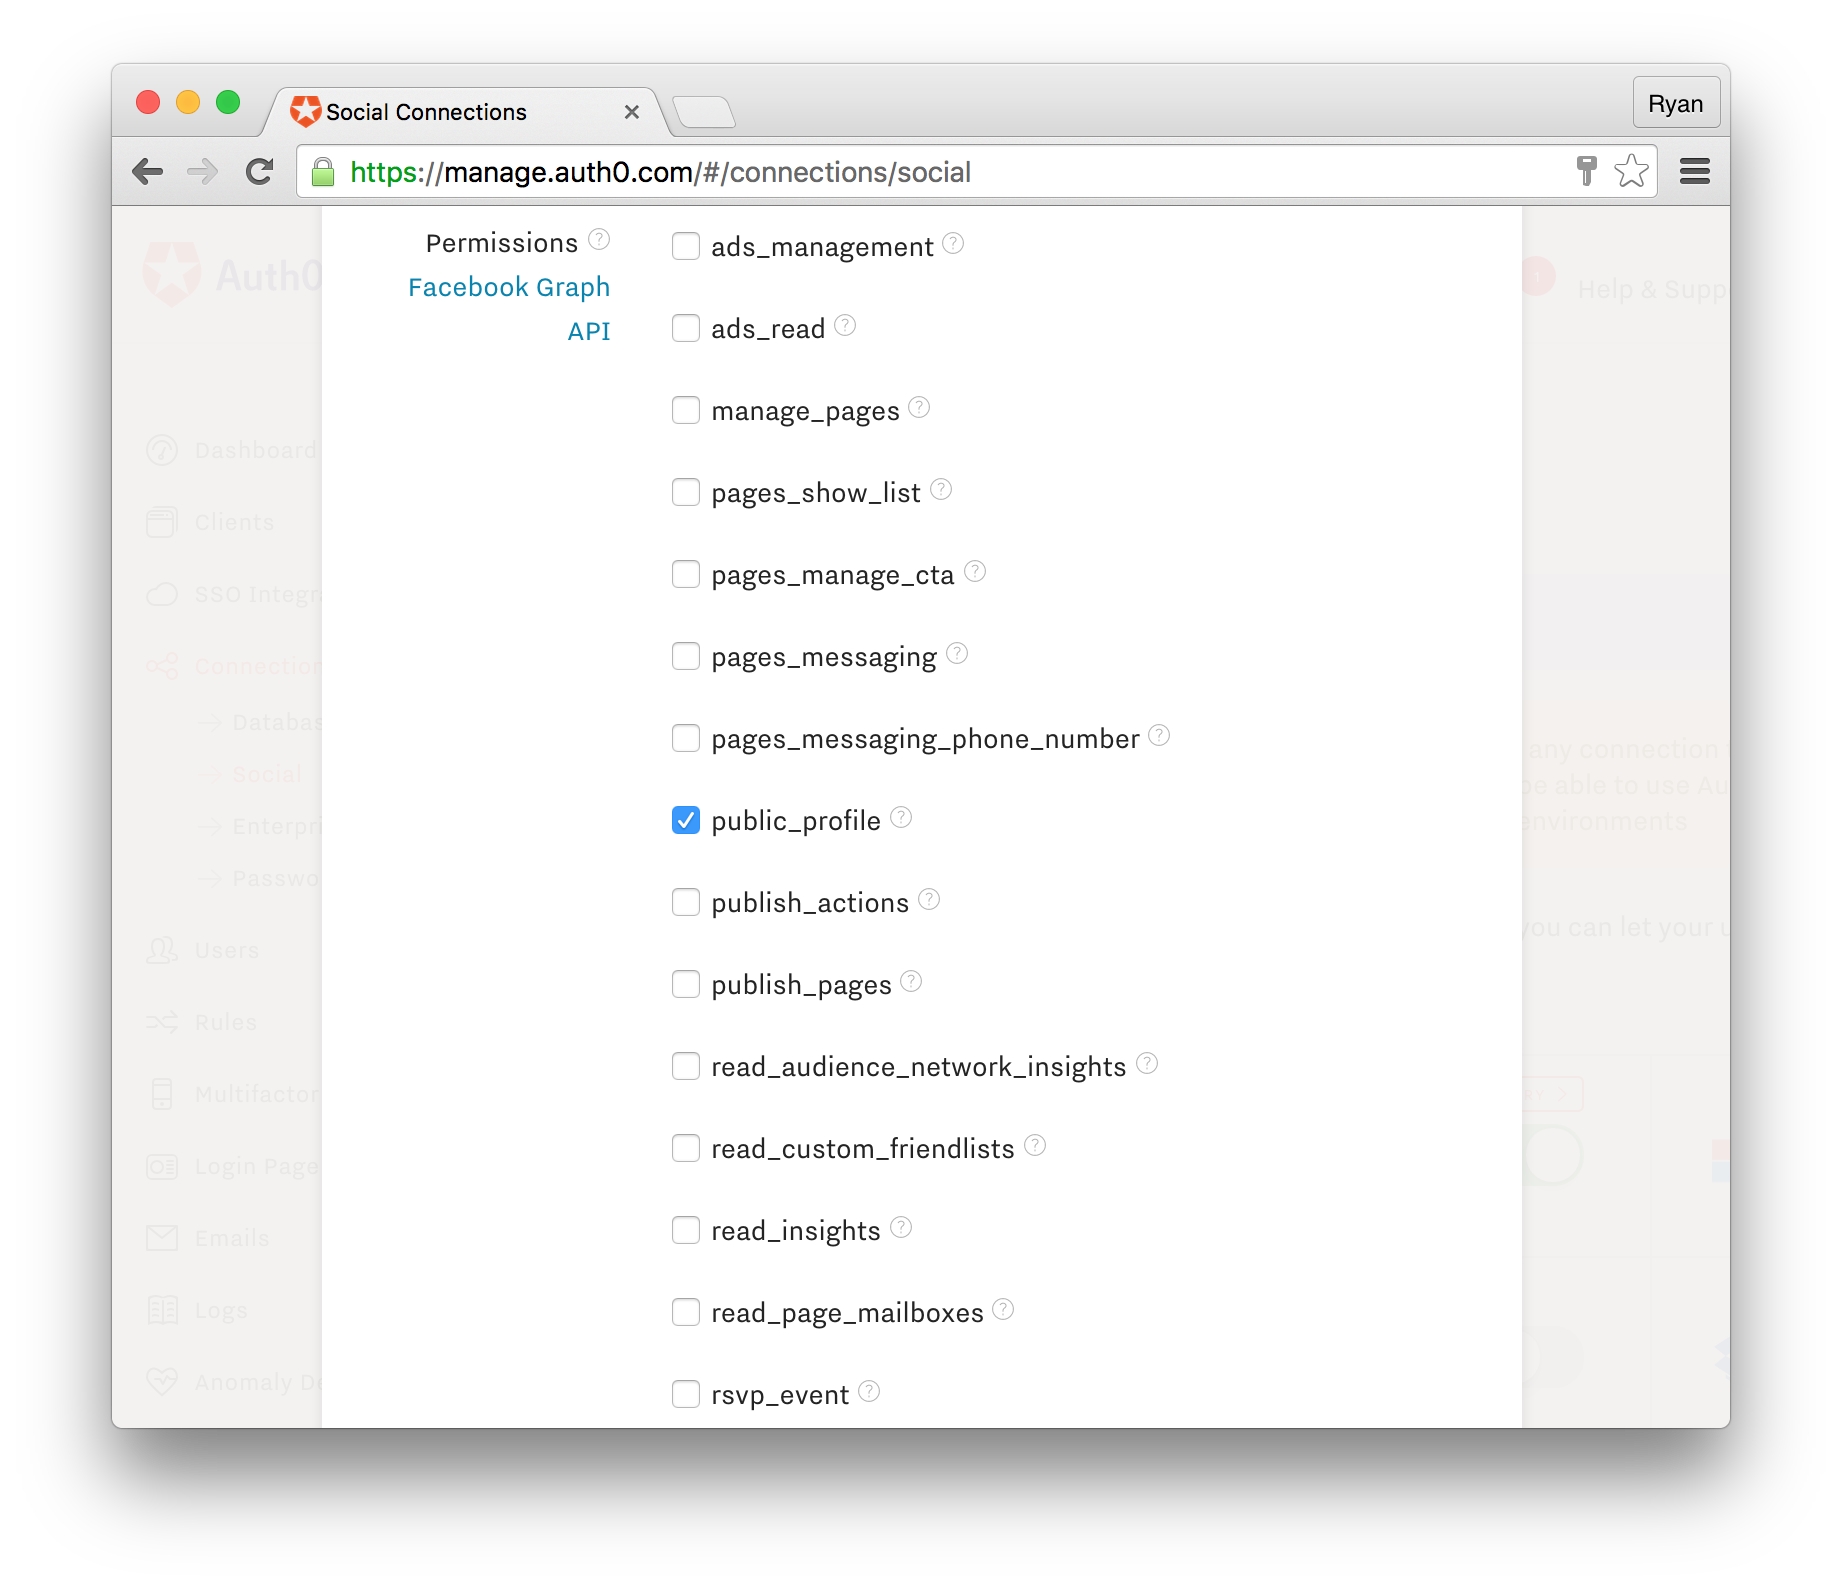Image resolution: width=1842 pixels, height=1588 pixels.
Task: Click the browser forward arrow
Action: pos(203,172)
